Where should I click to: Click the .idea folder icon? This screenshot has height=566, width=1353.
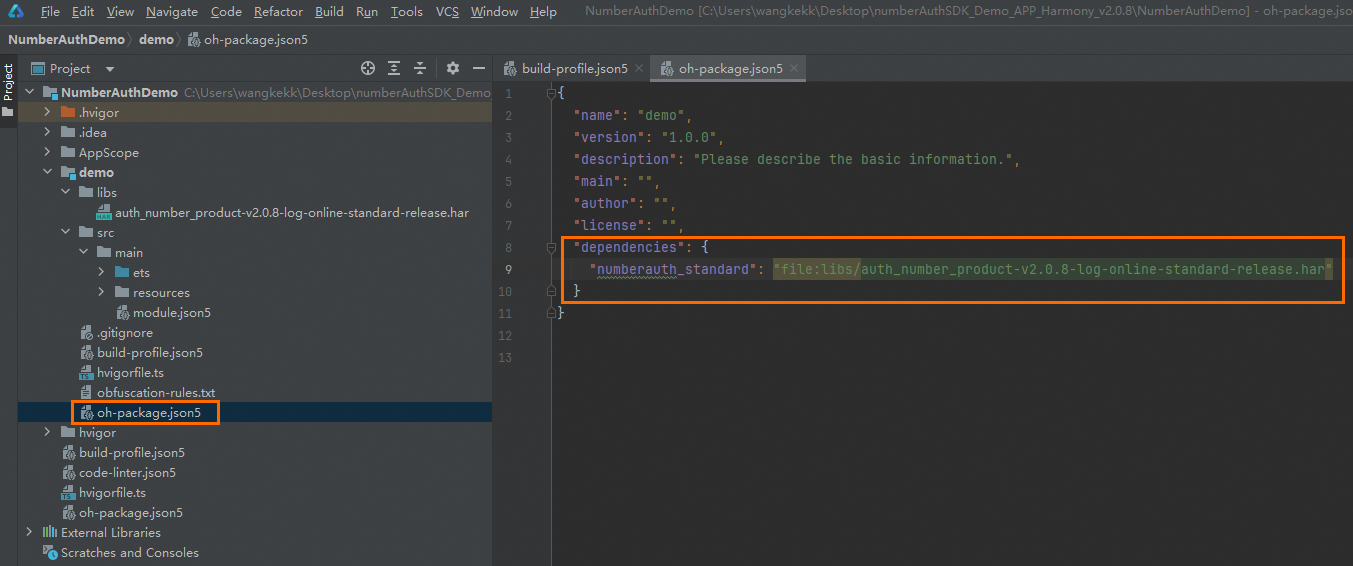[68, 132]
